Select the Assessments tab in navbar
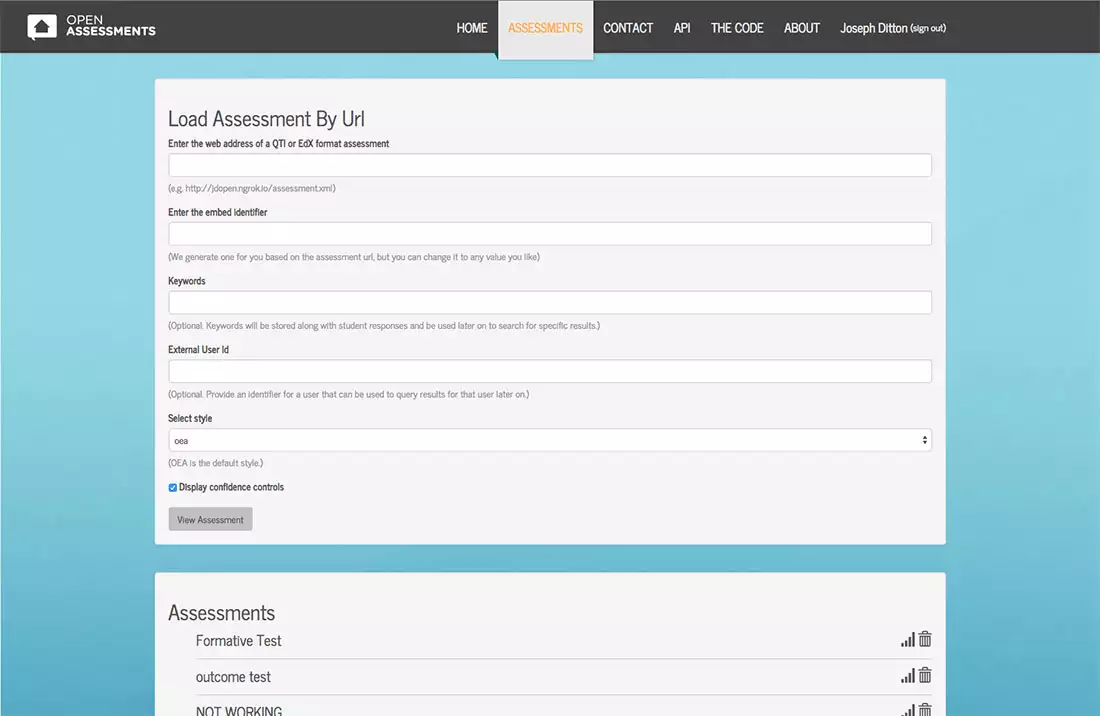 pos(545,28)
